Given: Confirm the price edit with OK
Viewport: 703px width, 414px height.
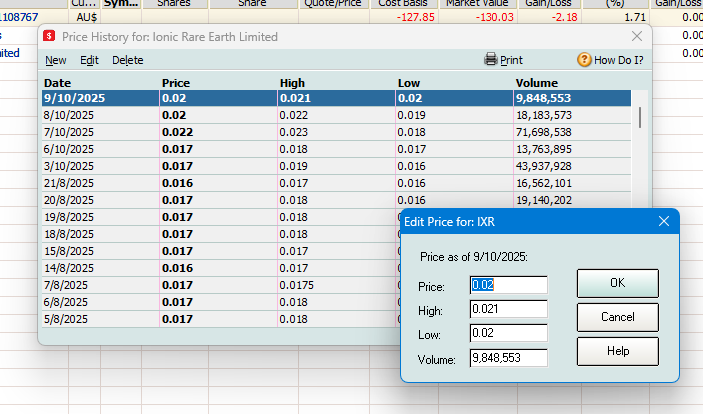Looking at the screenshot, I should point(617,283).
